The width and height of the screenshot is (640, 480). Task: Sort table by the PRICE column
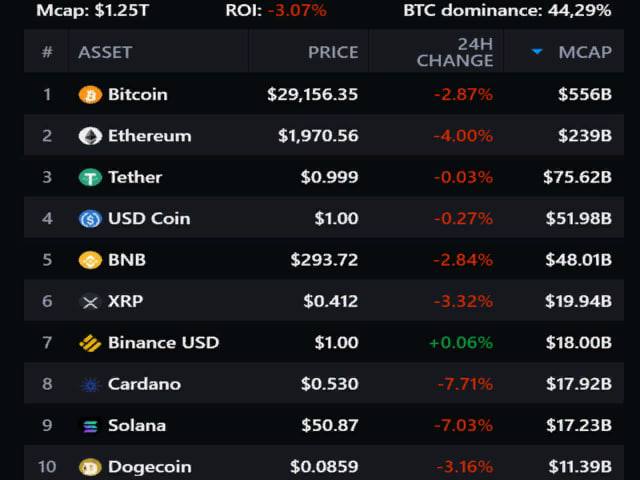[332, 52]
